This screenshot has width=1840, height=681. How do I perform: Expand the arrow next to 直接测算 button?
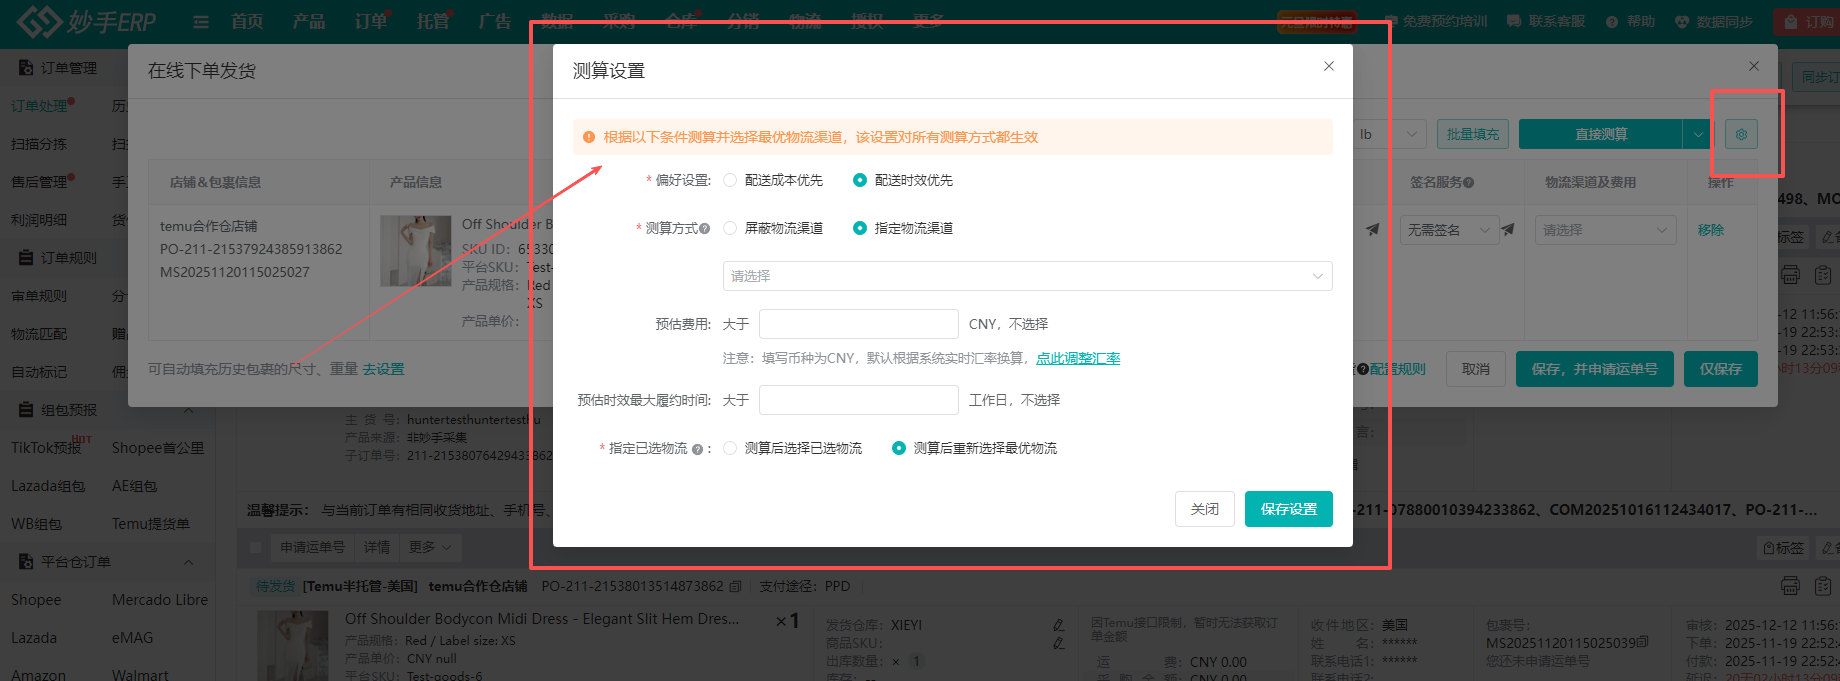(x=1697, y=134)
